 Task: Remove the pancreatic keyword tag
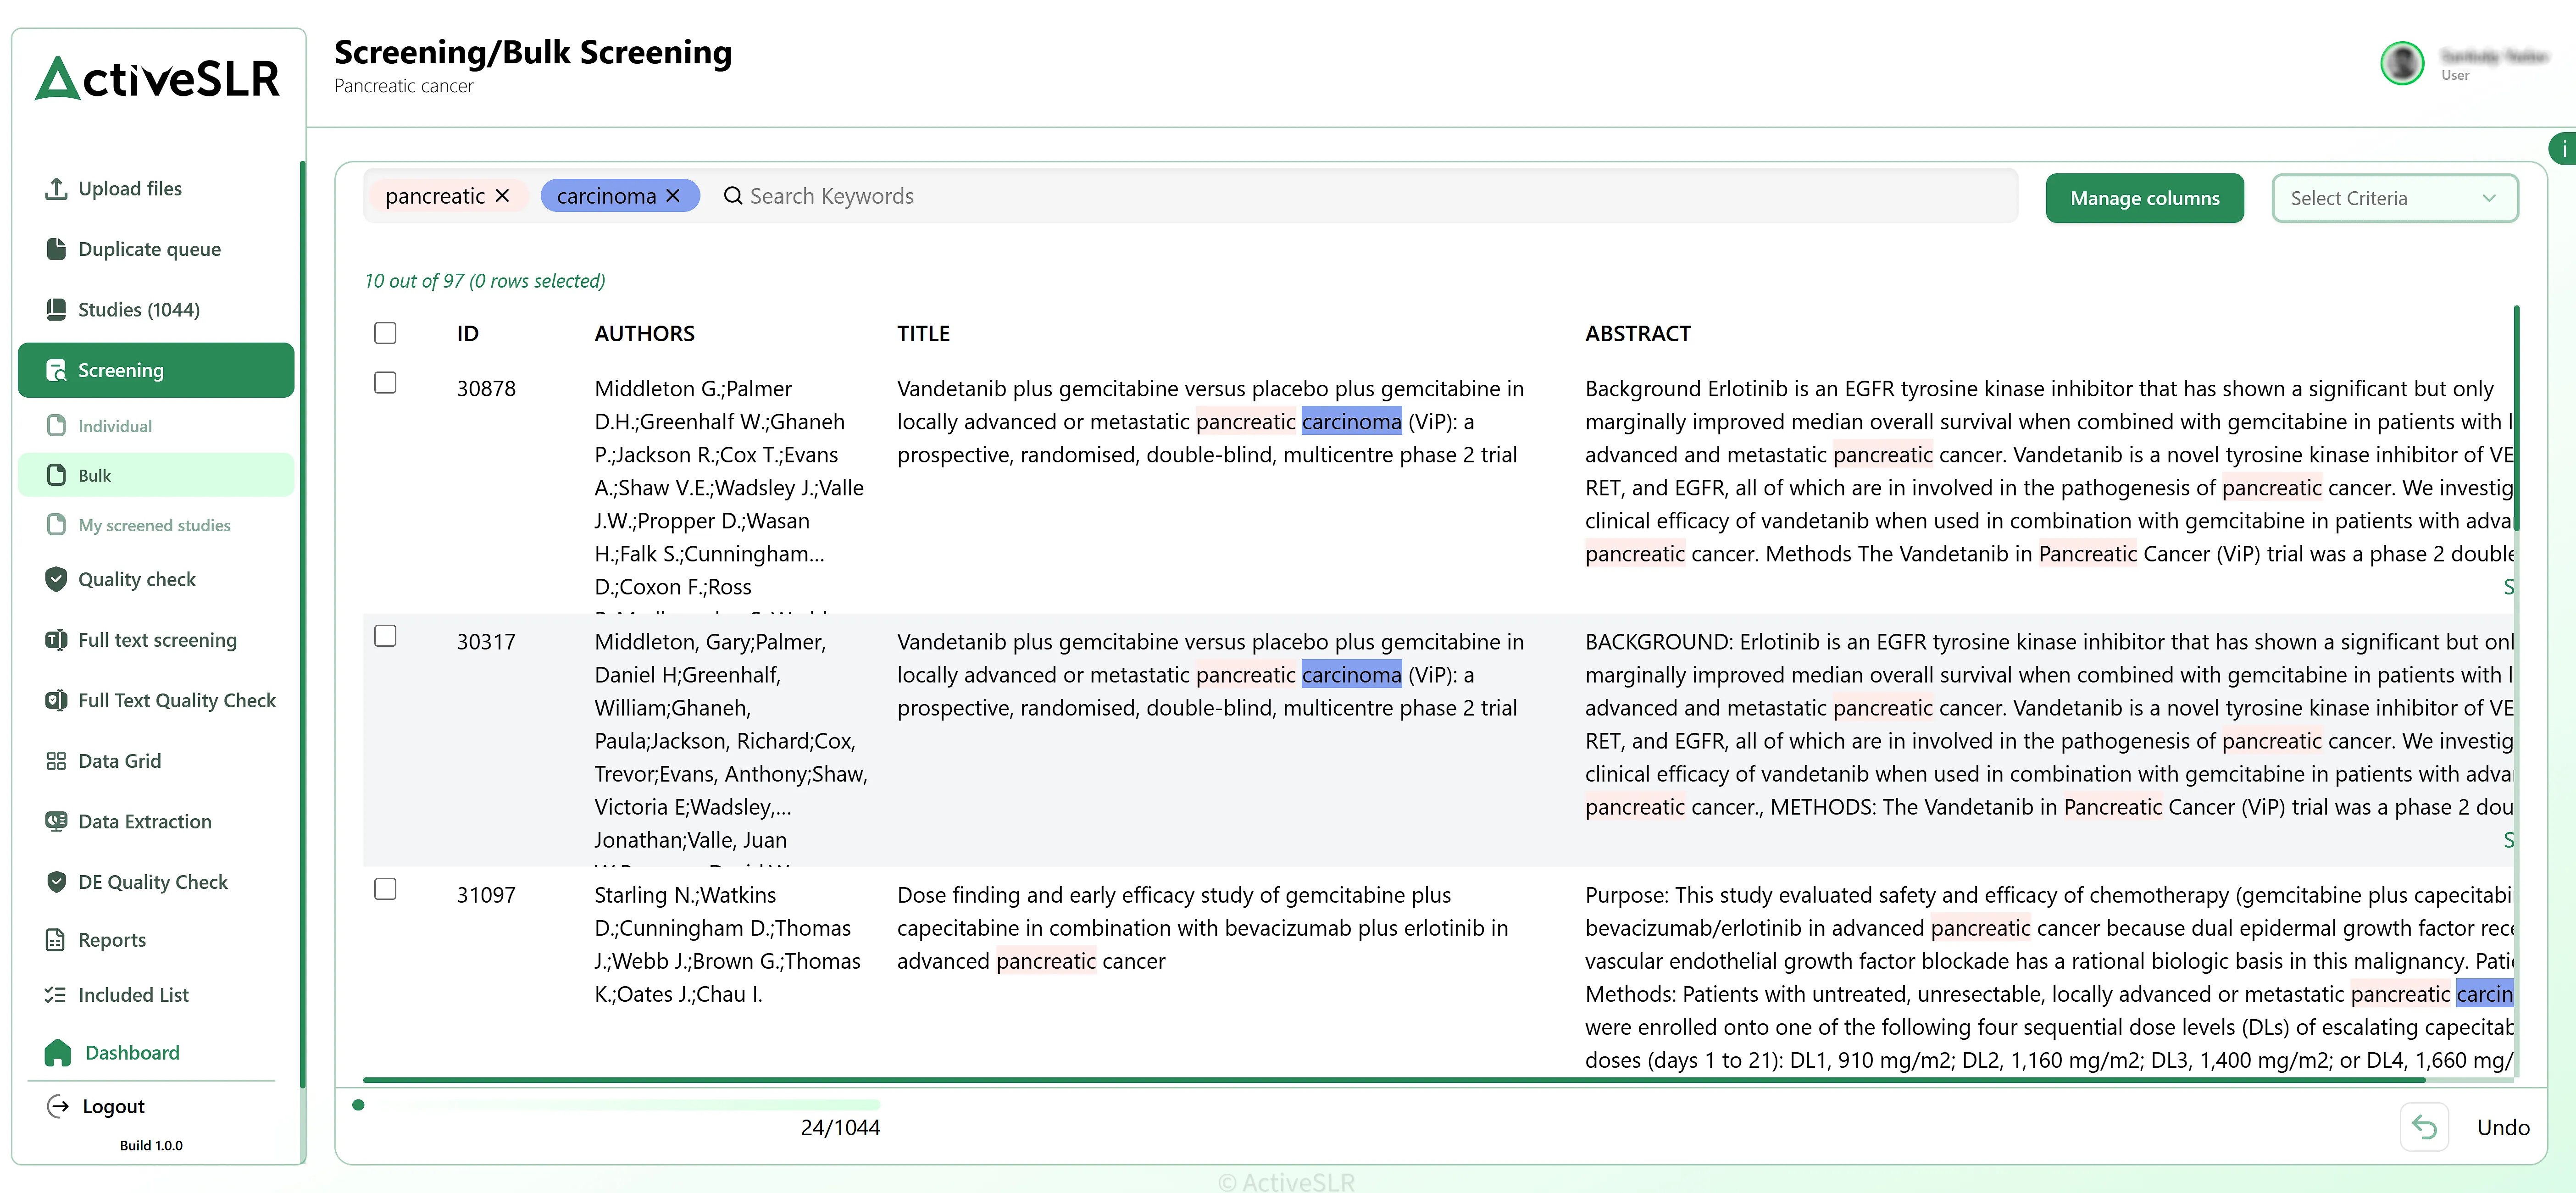coord(502,196)
